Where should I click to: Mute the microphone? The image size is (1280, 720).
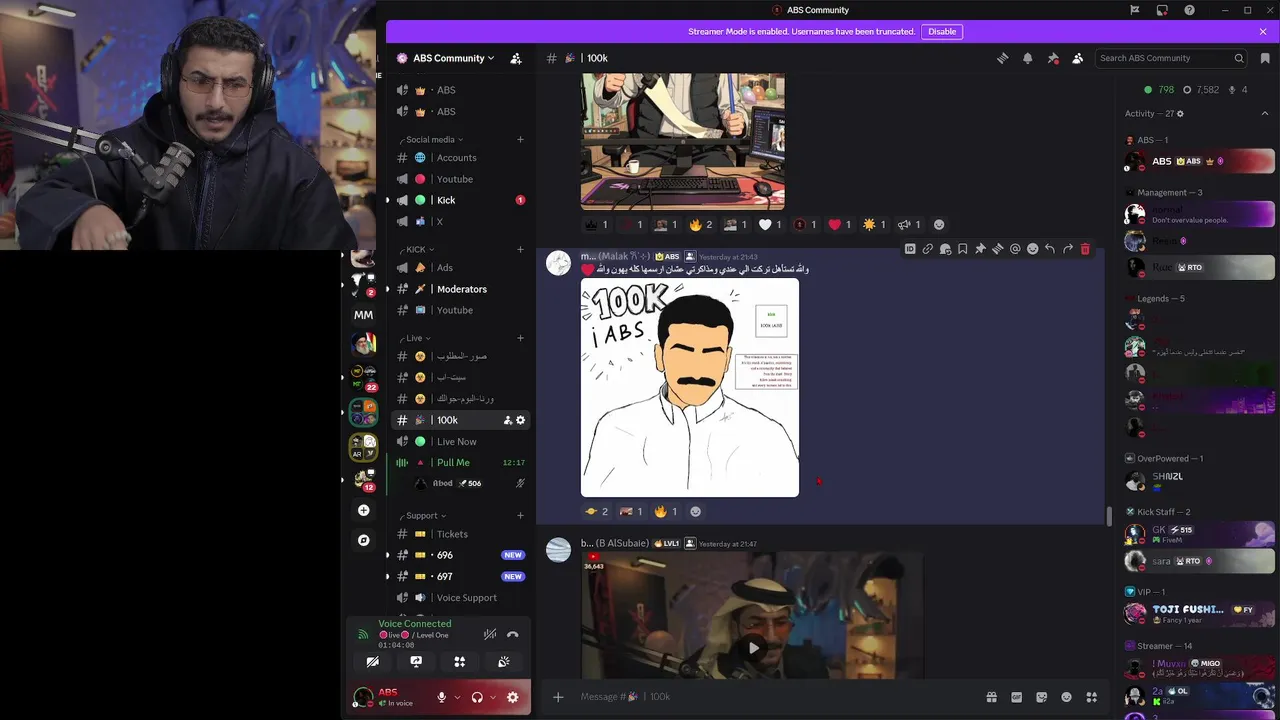coord(441,697)
